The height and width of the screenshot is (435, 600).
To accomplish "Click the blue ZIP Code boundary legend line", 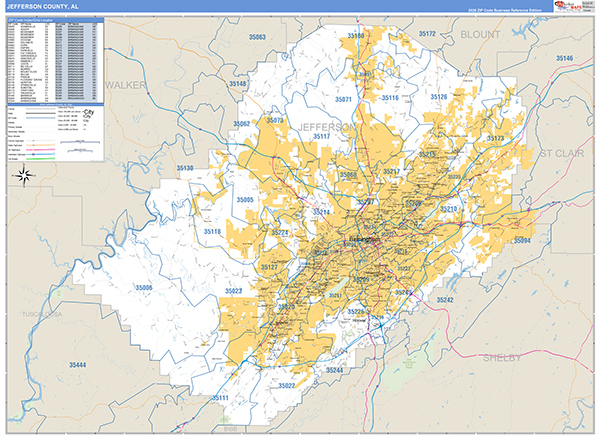I will [x=41, y=119].
